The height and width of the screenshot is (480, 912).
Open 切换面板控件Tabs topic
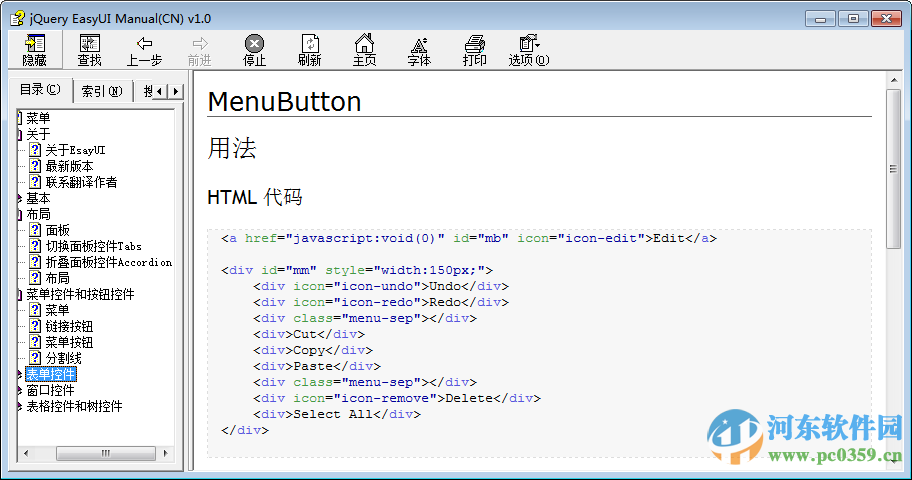[94, 246]
